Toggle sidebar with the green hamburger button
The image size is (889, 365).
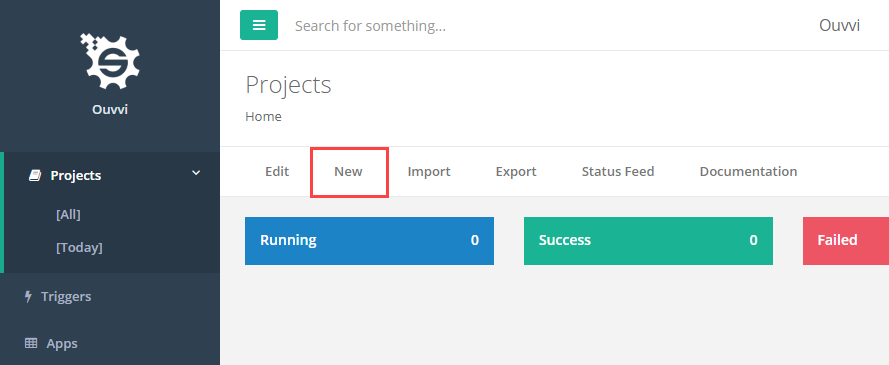[259, 25]
